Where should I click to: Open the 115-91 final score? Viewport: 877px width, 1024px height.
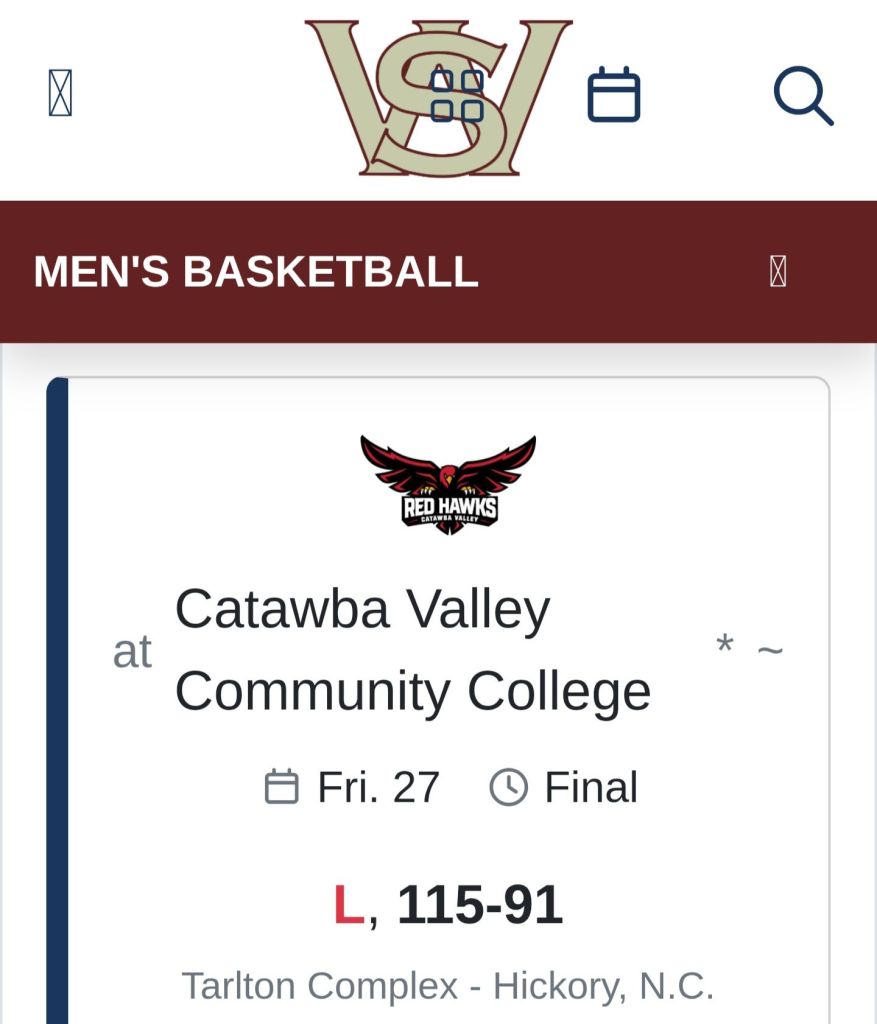(479, 905)
